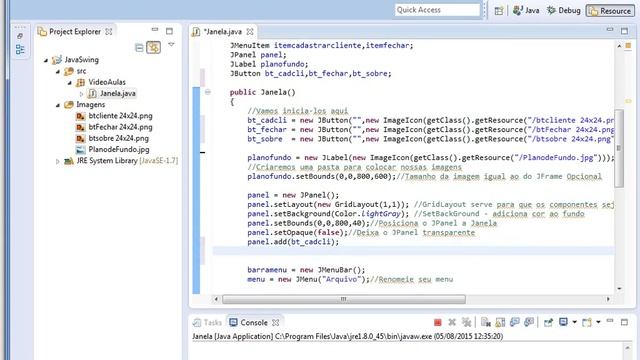
Task: Switch to the Java perspective
Action: 526,11
